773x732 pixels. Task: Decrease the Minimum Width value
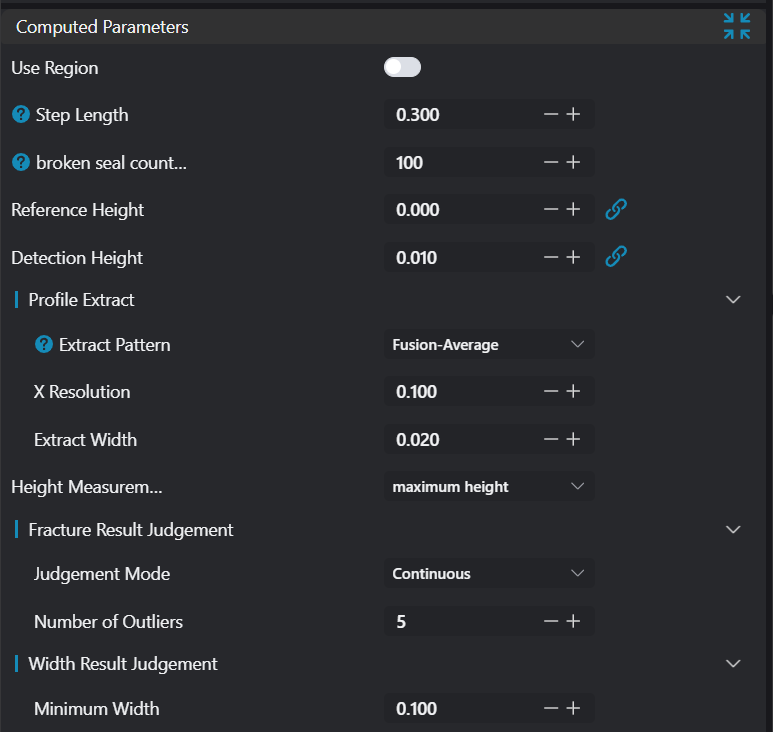pyautogui.click(x=551, y=709)
